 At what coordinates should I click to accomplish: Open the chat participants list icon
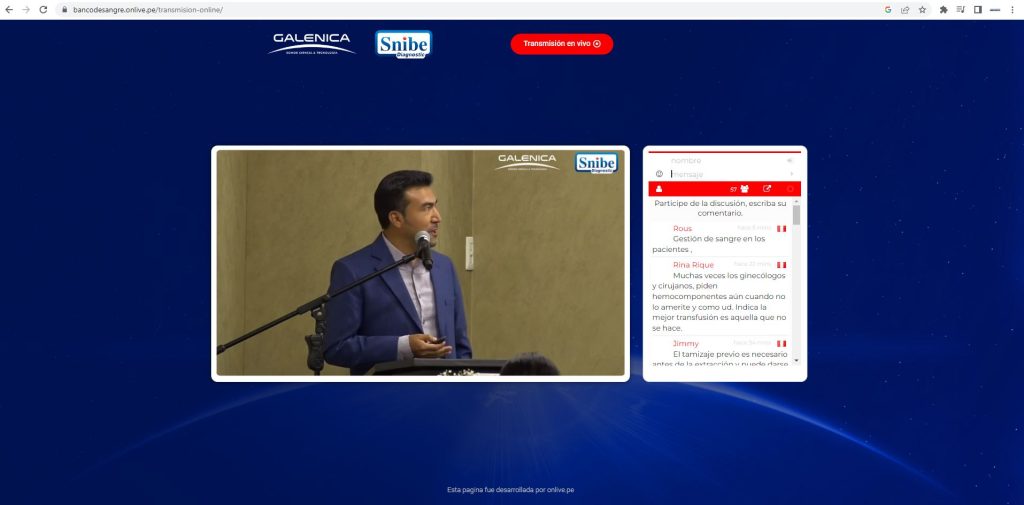coord(744,189)
